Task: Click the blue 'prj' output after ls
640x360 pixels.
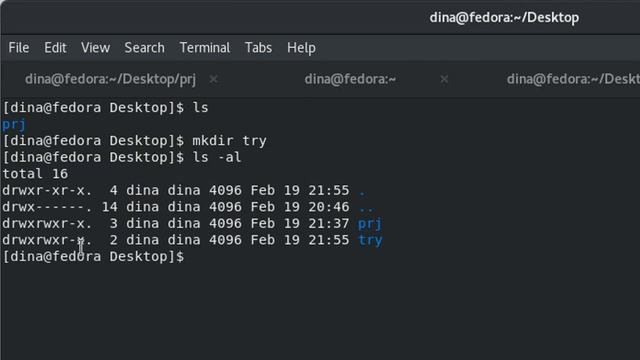Action: pyautogui.click(x=14, y=124)
